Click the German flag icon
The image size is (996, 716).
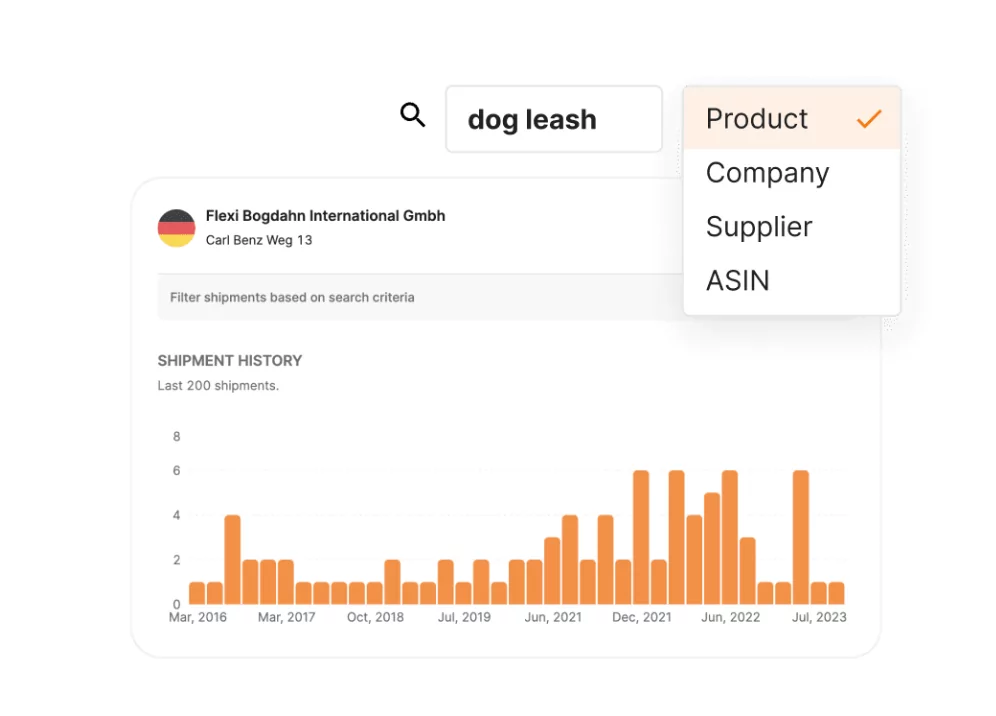pos(176,227)
